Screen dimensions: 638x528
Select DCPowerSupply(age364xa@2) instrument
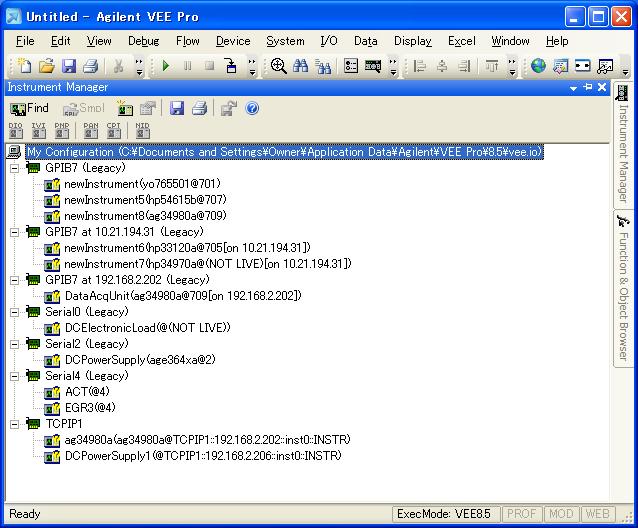coord(139,359)
